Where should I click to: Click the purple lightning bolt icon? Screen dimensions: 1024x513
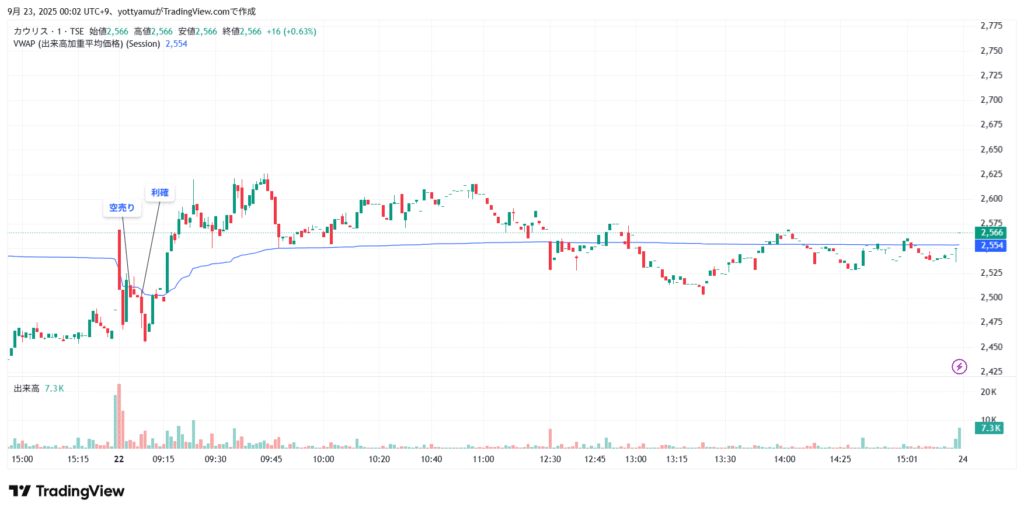[959, 366]
